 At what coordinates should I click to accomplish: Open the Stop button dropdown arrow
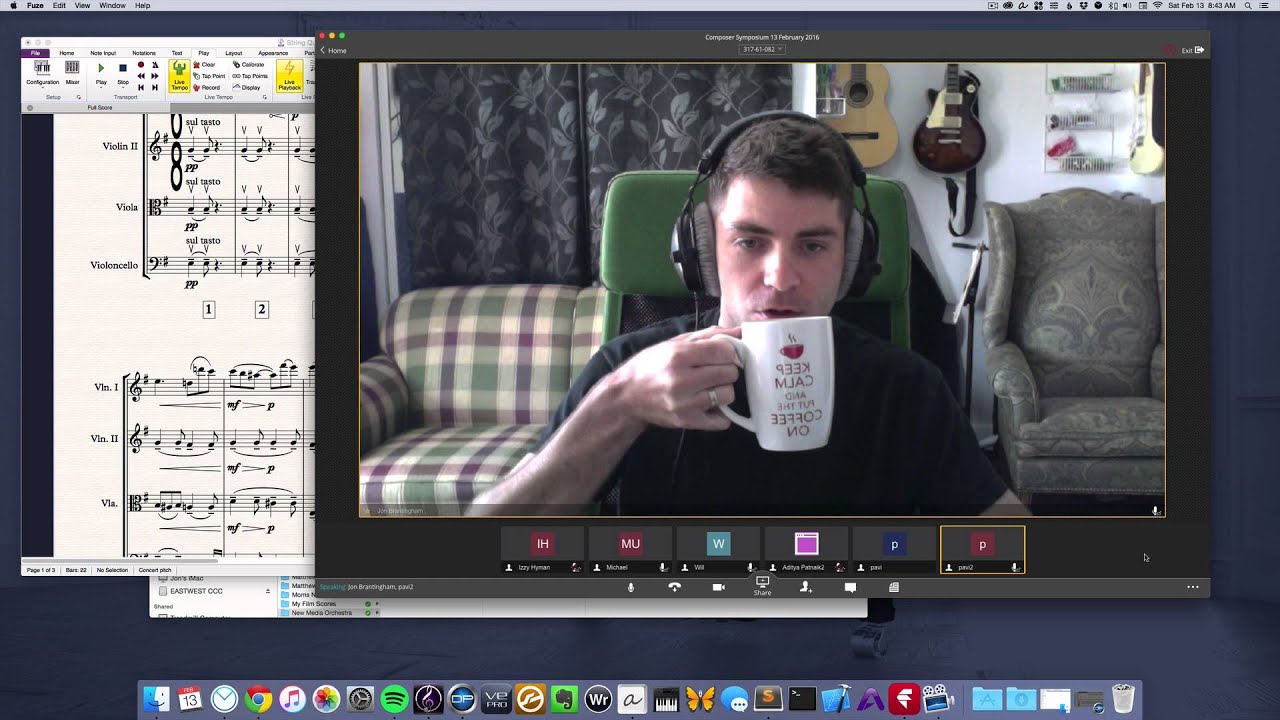pyautogui.click(x=123, y=88)
